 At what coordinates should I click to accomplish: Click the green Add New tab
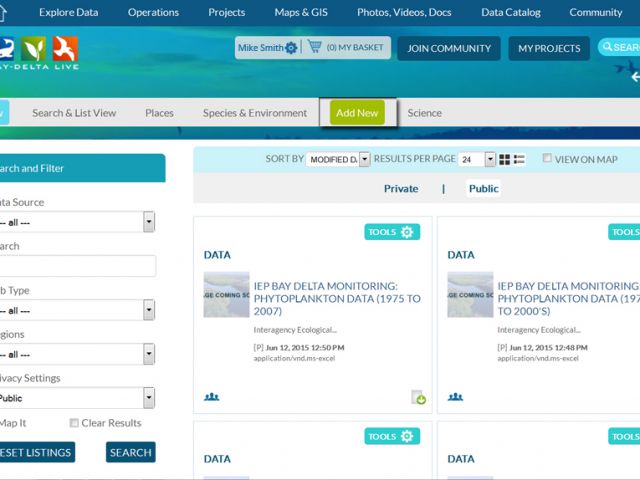357,113
